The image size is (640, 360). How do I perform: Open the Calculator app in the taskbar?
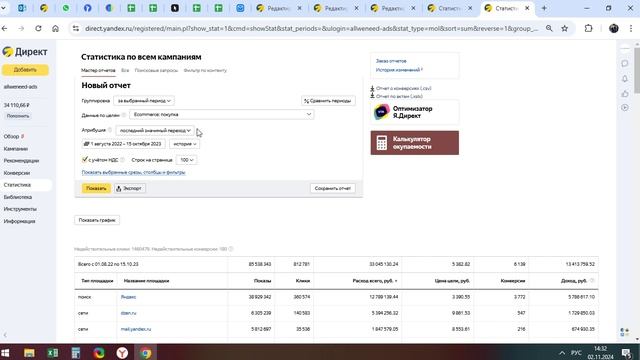tap(76, 353)
